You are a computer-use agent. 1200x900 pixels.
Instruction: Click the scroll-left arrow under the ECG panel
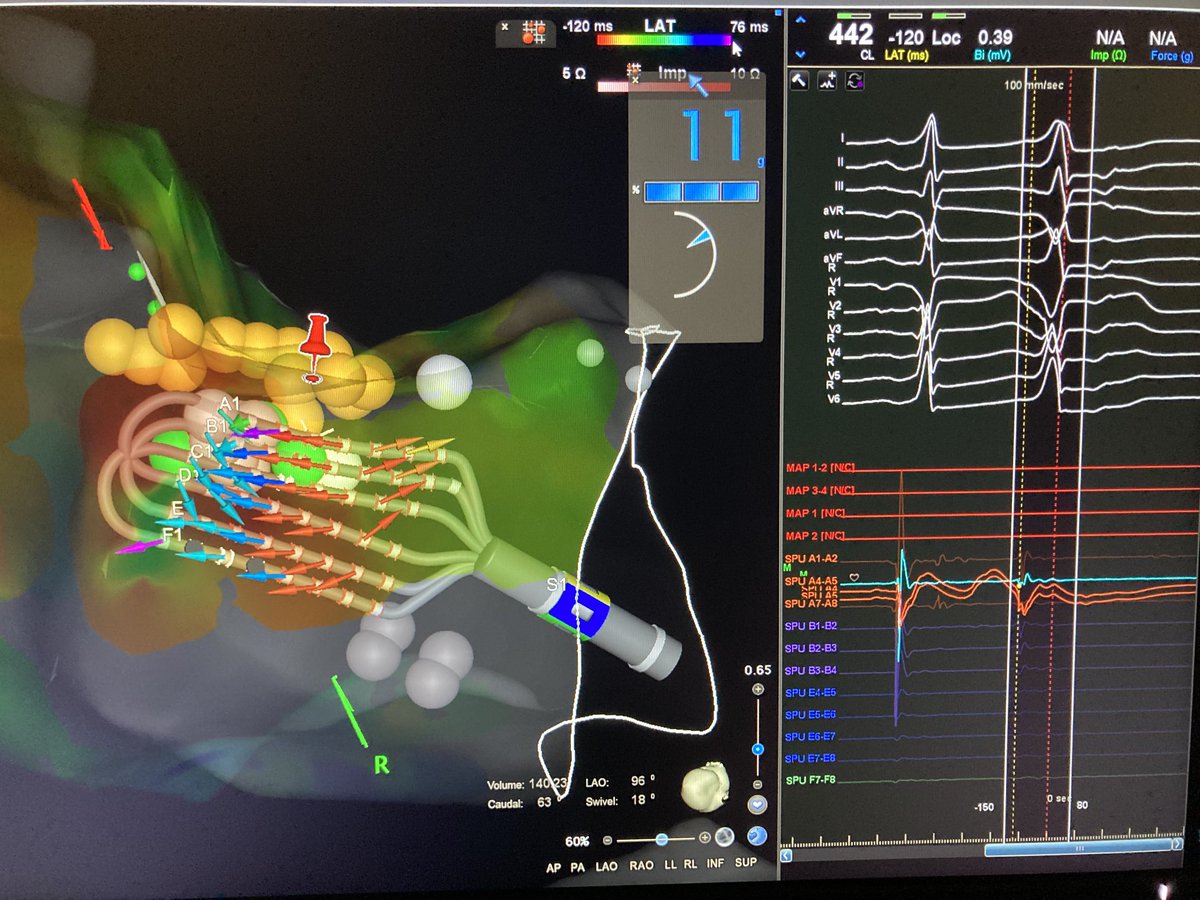(x=786, y=855)
